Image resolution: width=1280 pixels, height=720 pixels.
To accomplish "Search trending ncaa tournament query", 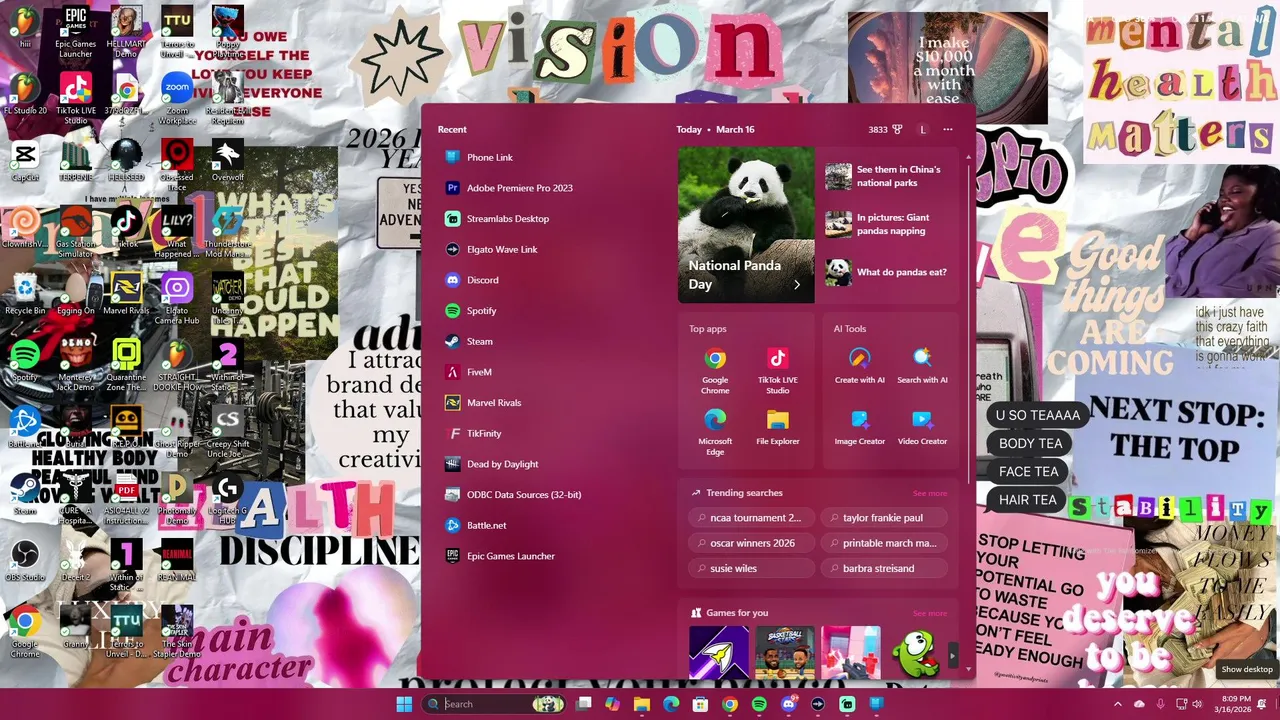I will (751, 518).
